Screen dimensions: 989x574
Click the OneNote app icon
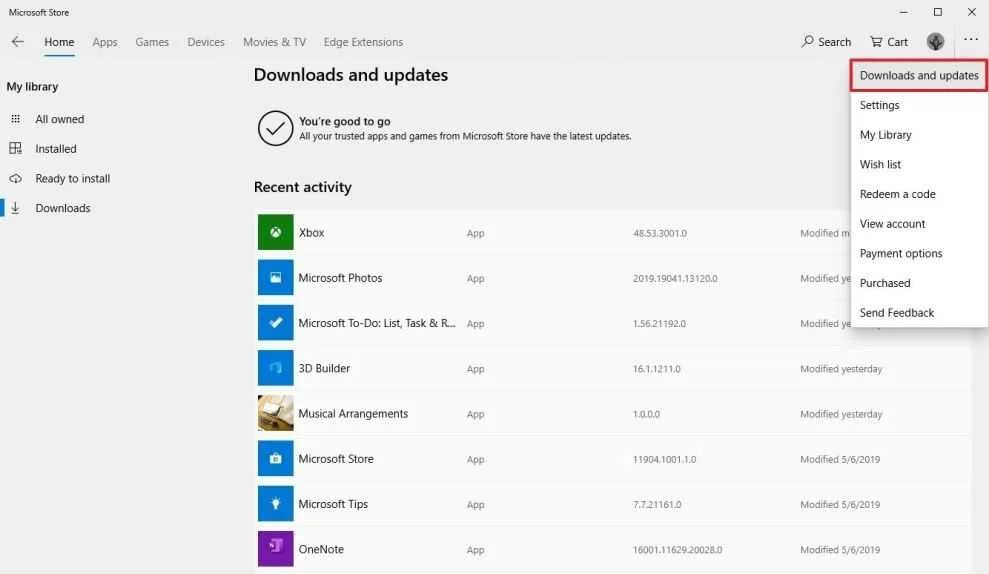point(276,549)
